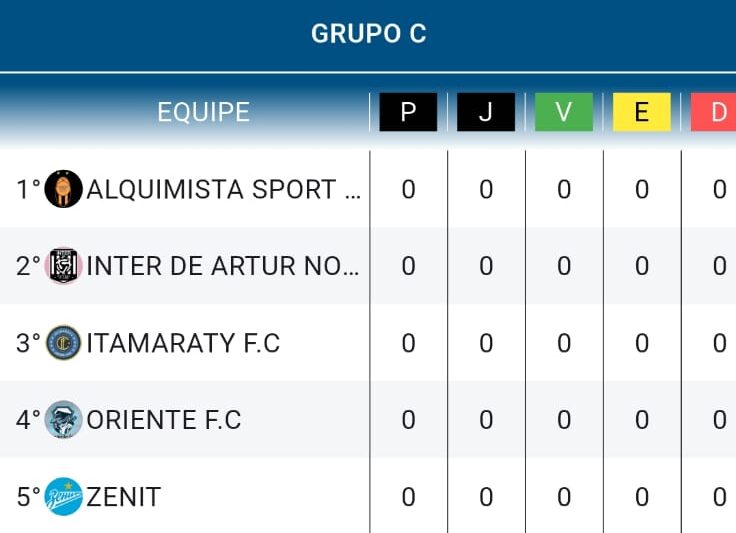This screenshot has width=736, height=533.
Task: Click the Zenit blue team logo
Action: pos(63,496)
